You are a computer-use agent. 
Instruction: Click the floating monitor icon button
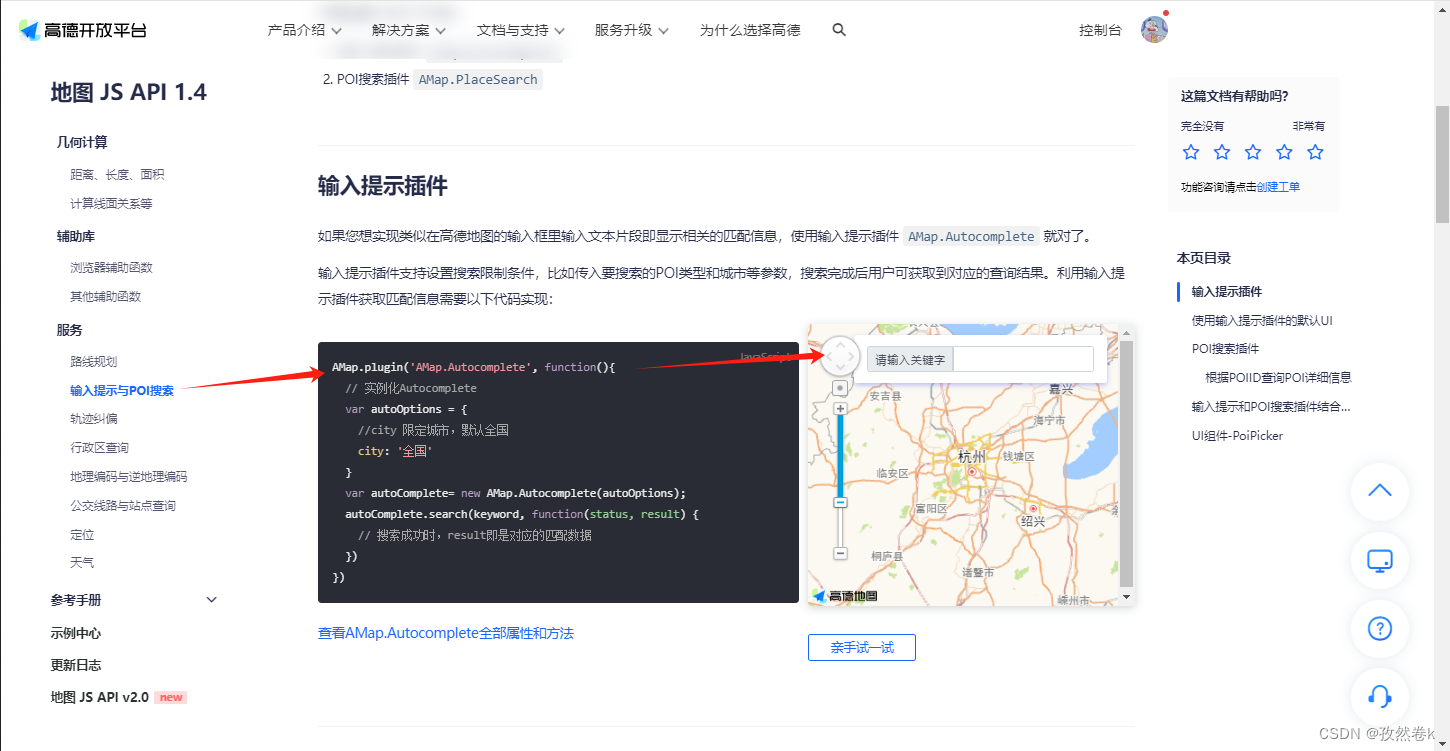pos(1380,560)
